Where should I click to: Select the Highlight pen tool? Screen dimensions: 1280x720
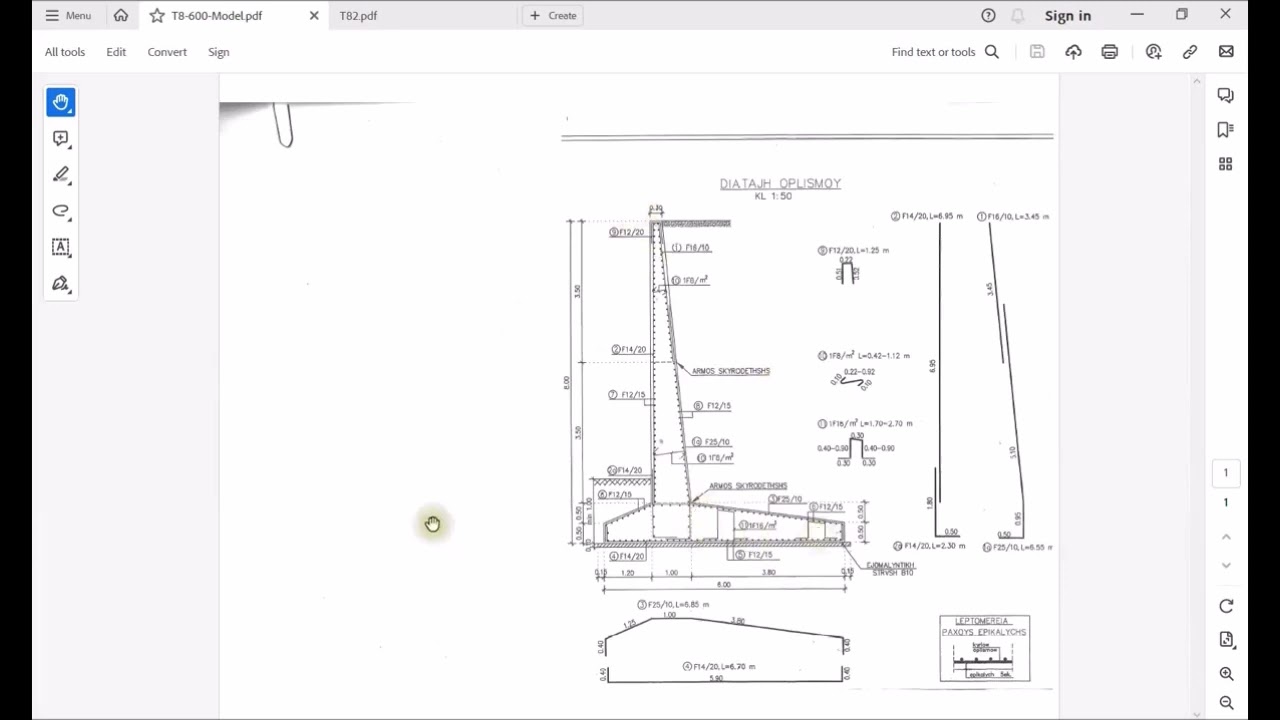(61, 175)
